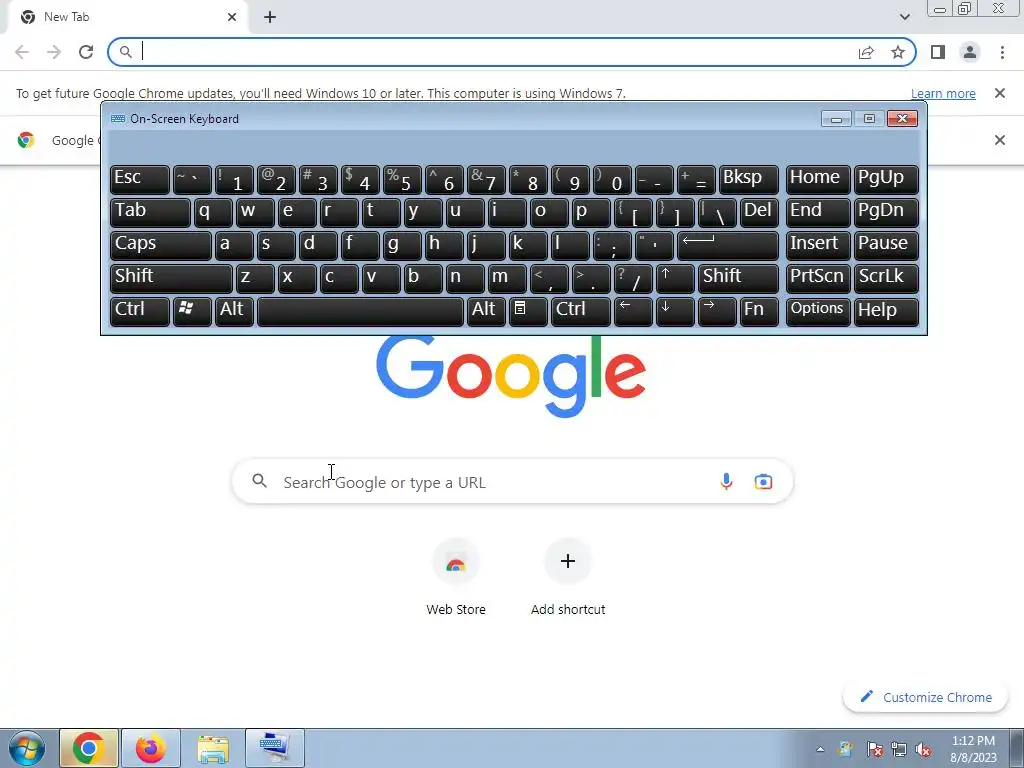Open the Windows Start menu
The width and height of the screenshot is (1024, 768).
[x=26, y=748]
